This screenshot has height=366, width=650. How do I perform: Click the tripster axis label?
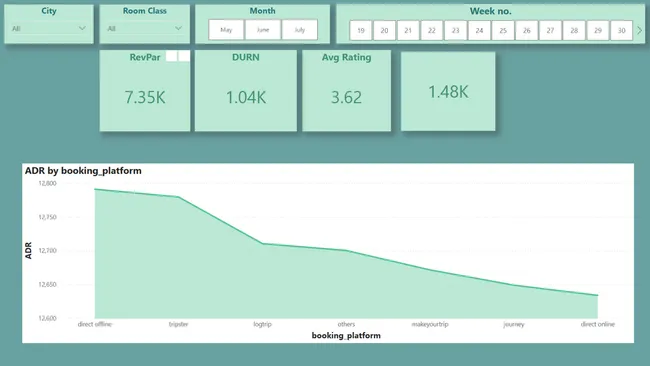click(179, 324)
